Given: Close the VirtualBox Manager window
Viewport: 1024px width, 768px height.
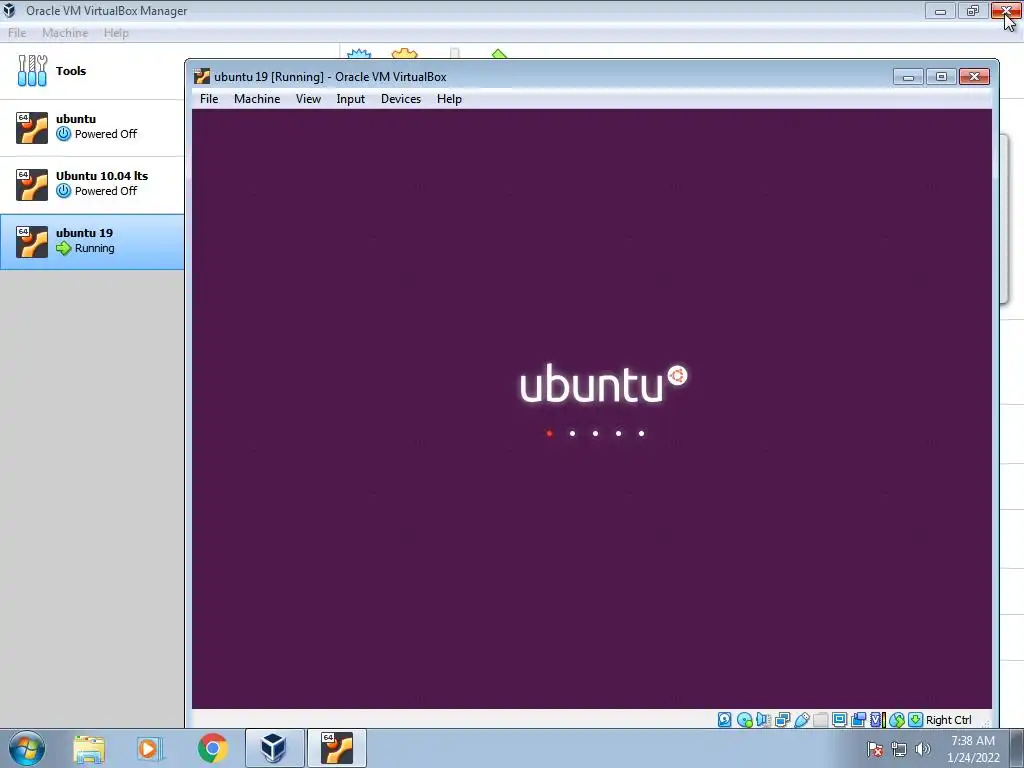Looking at the screenshot, I should coord(1007,10).
